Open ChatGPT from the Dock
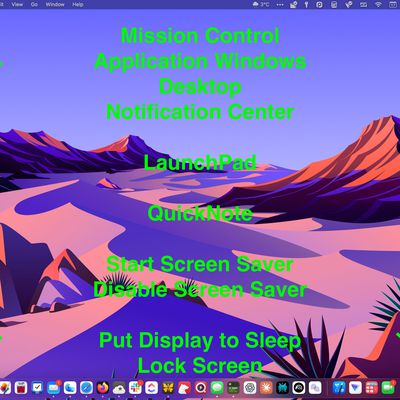 (x=250, y=388)
